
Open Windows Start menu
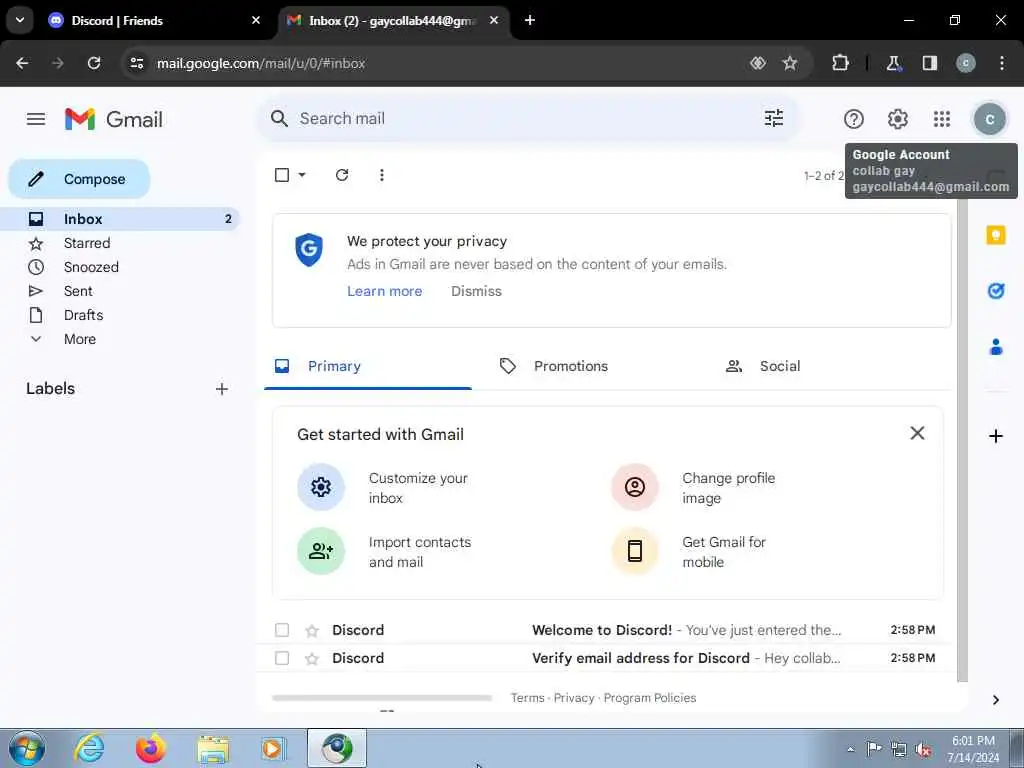pyautogui.click(x=27, y=748)
